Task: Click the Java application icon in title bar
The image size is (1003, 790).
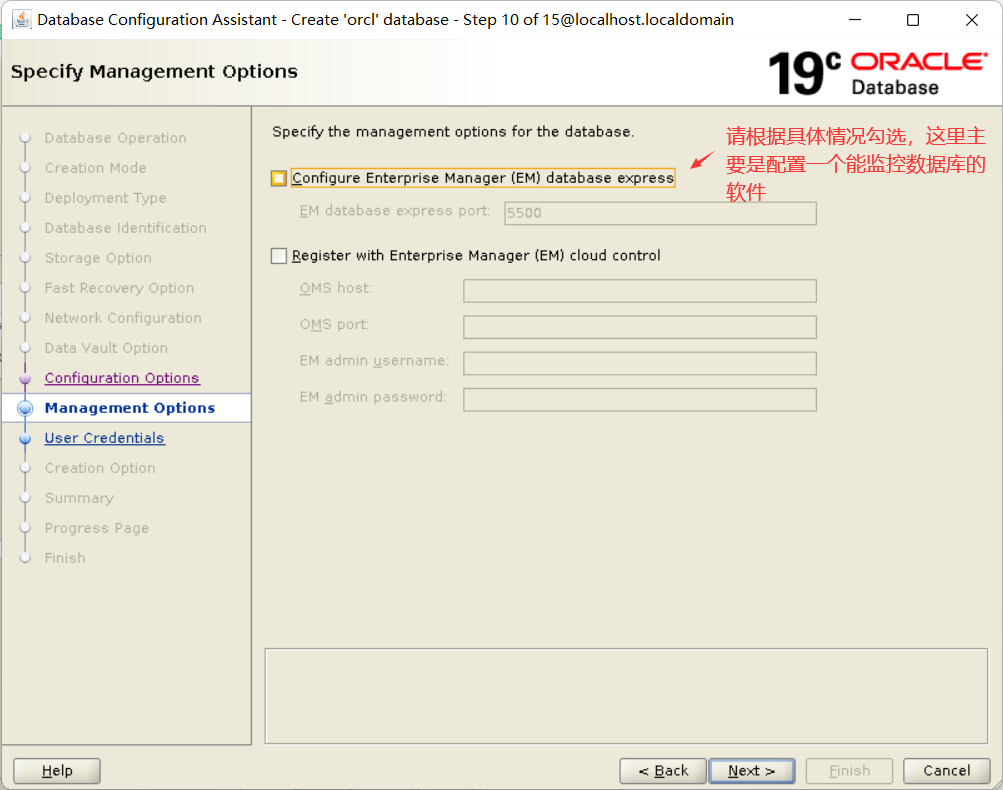Action: click(x=22, y=20)
